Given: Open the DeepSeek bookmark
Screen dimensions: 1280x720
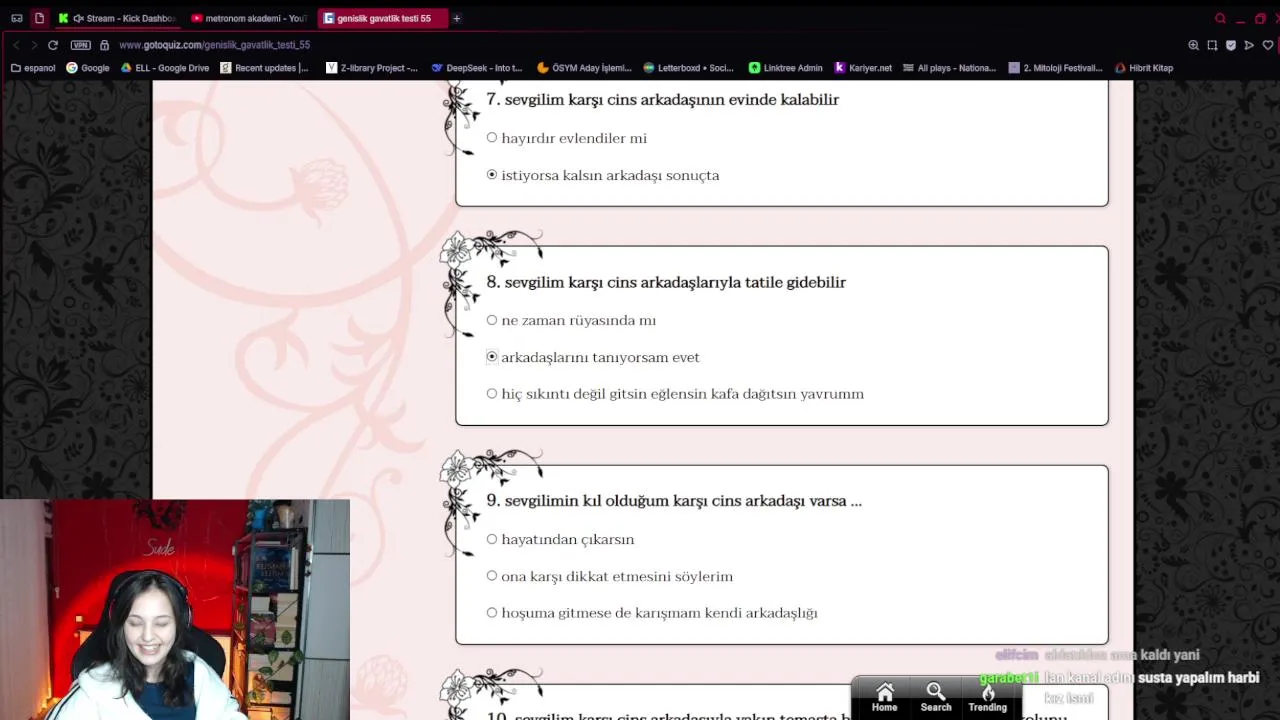Looking at the screenshot, I should (477, 68).
